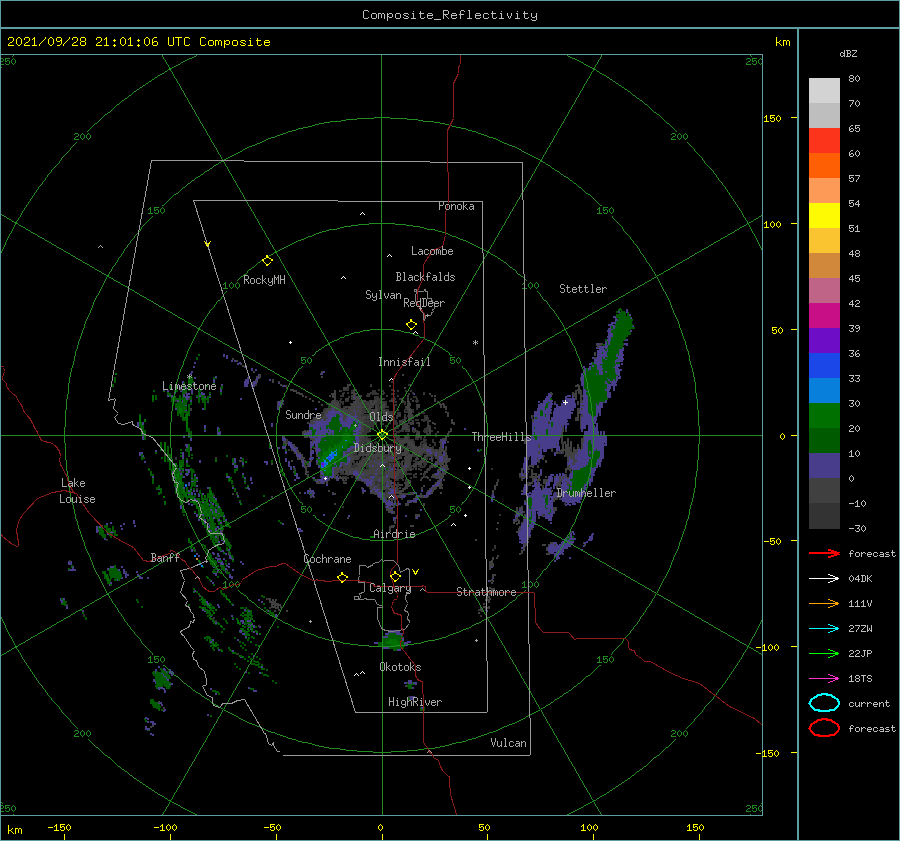Click the magenta 18TS arrow icon

click(x=824, y=679)
